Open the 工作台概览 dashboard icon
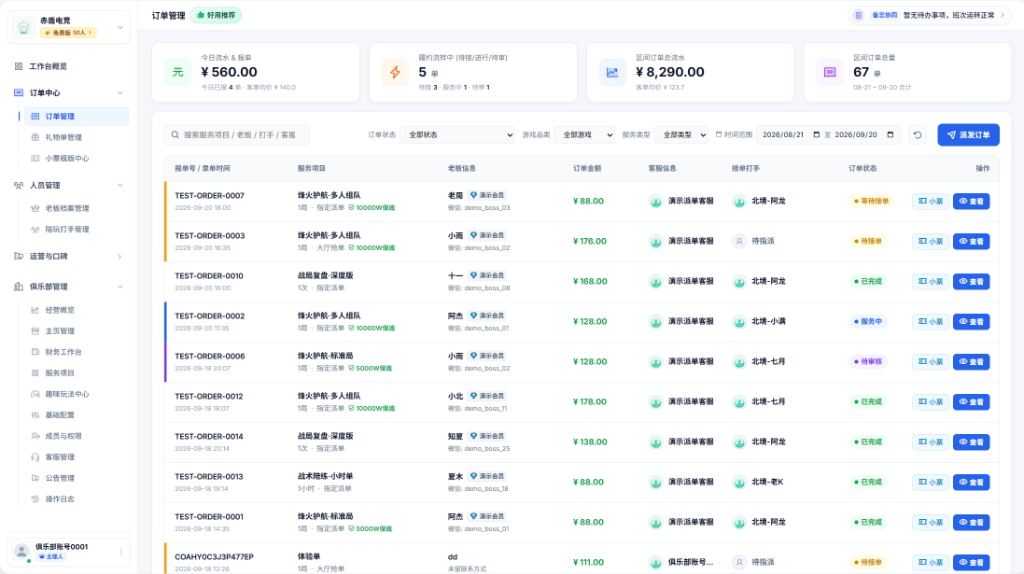 [x=18, y=66]
